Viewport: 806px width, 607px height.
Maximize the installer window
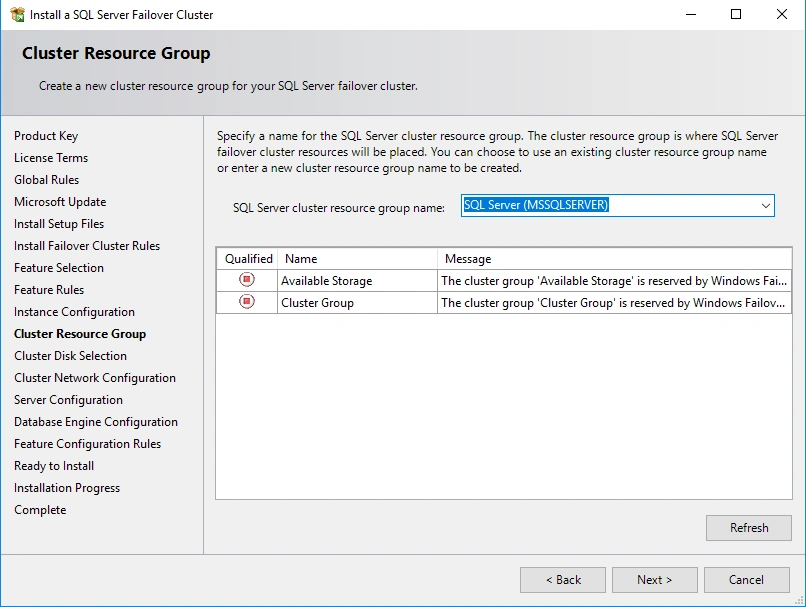[736, 14]
